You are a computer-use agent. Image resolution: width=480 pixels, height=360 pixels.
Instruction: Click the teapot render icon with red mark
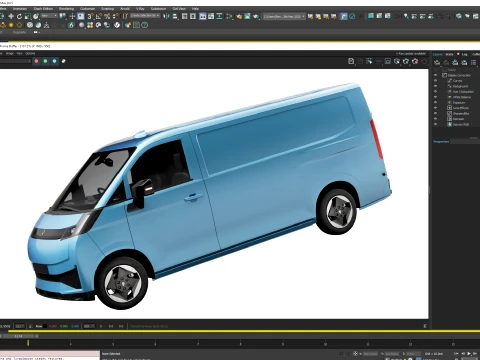pyautogui.click(x=415, y=61)
